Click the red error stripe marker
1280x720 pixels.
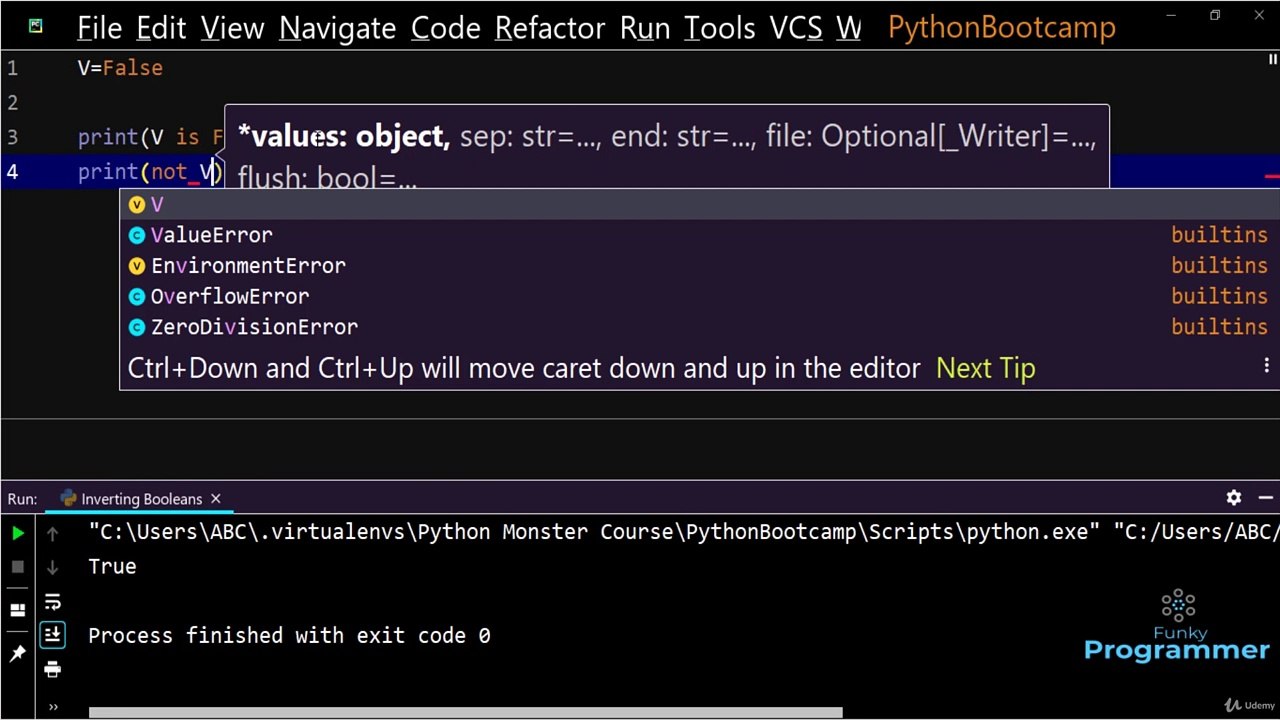click(x=1272, y=177)
